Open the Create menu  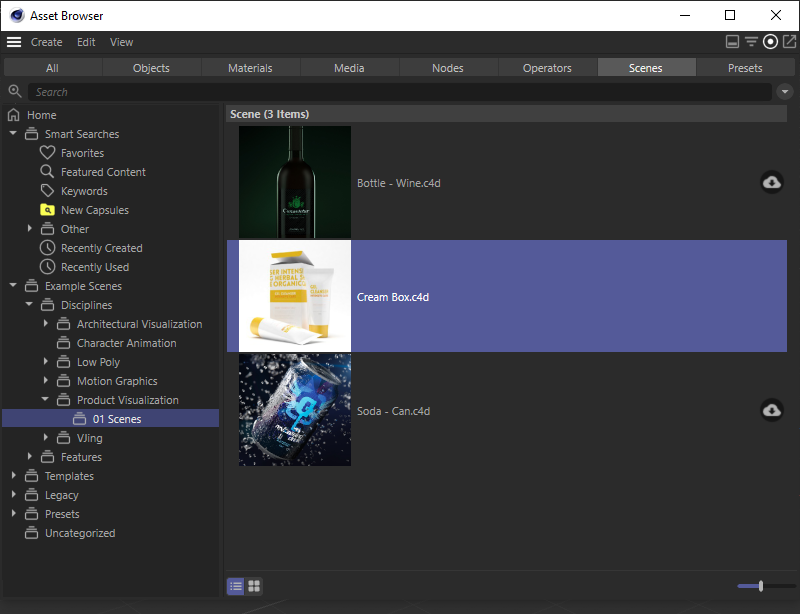pyautogui.click(x=46, y=42)
